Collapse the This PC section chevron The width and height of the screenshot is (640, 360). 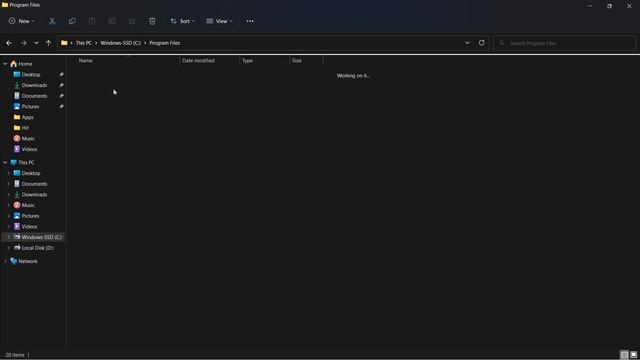pos(5,162)
